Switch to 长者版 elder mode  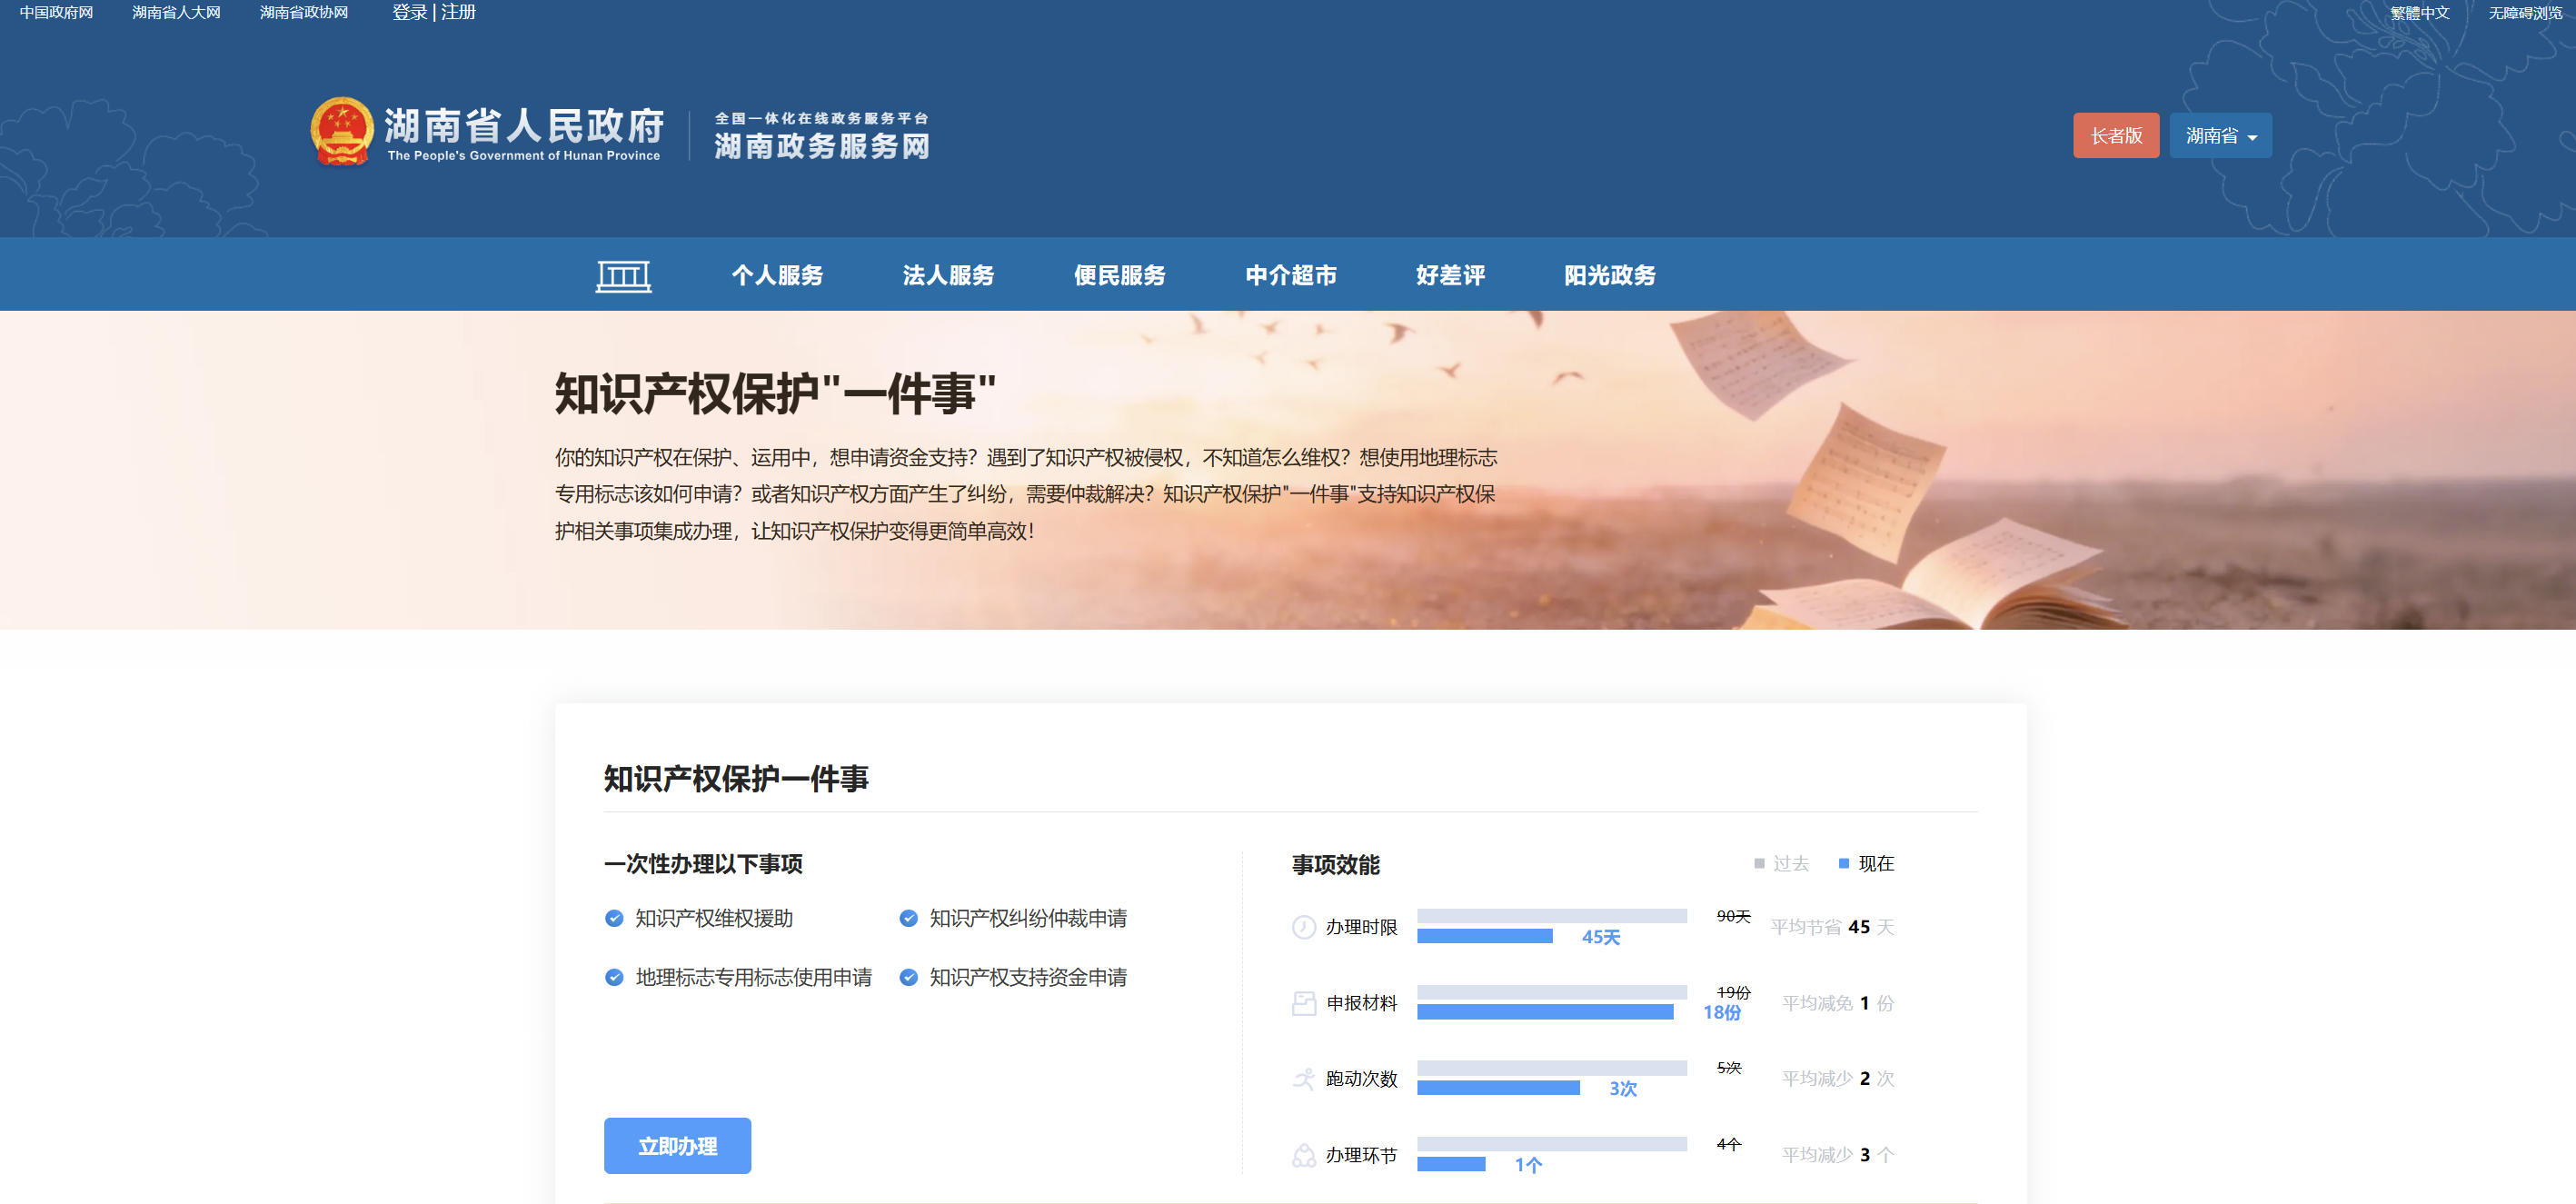point(2116,135)
